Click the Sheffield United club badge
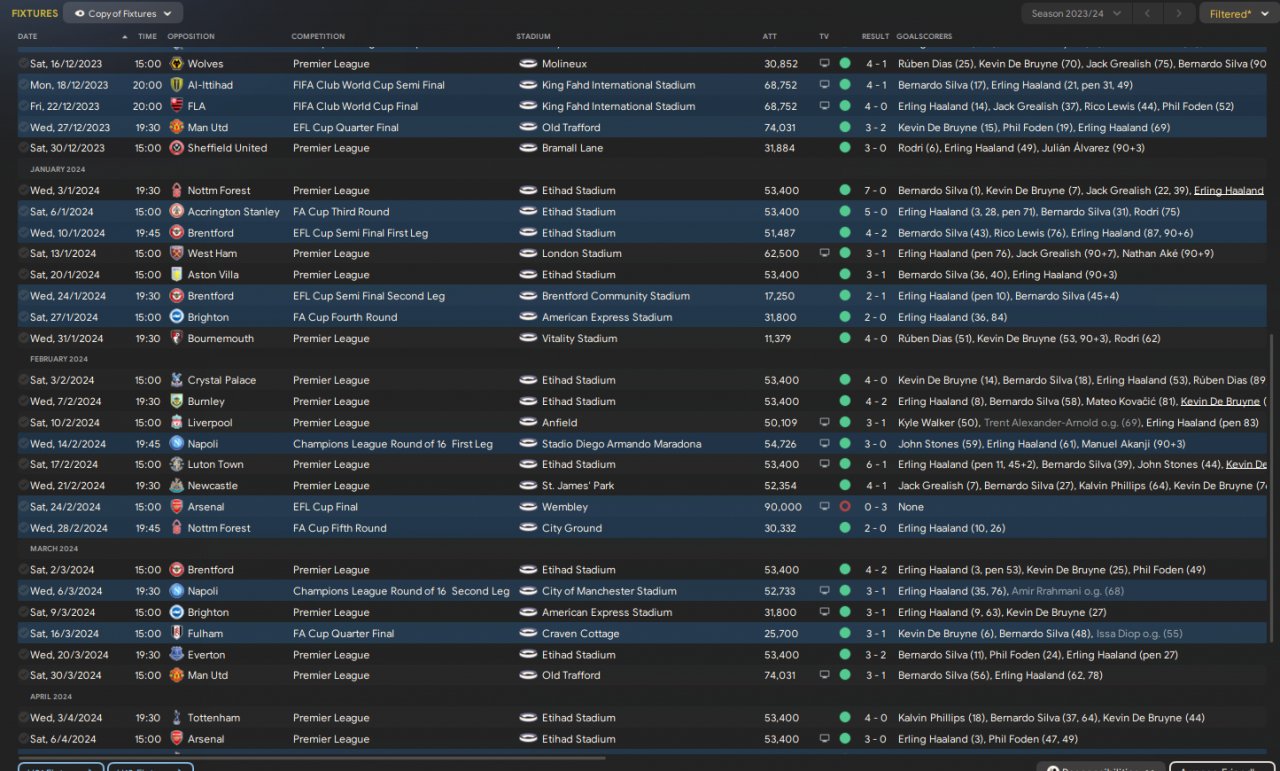The width and height of the screenshot is (1280, 771). [177, 148]
